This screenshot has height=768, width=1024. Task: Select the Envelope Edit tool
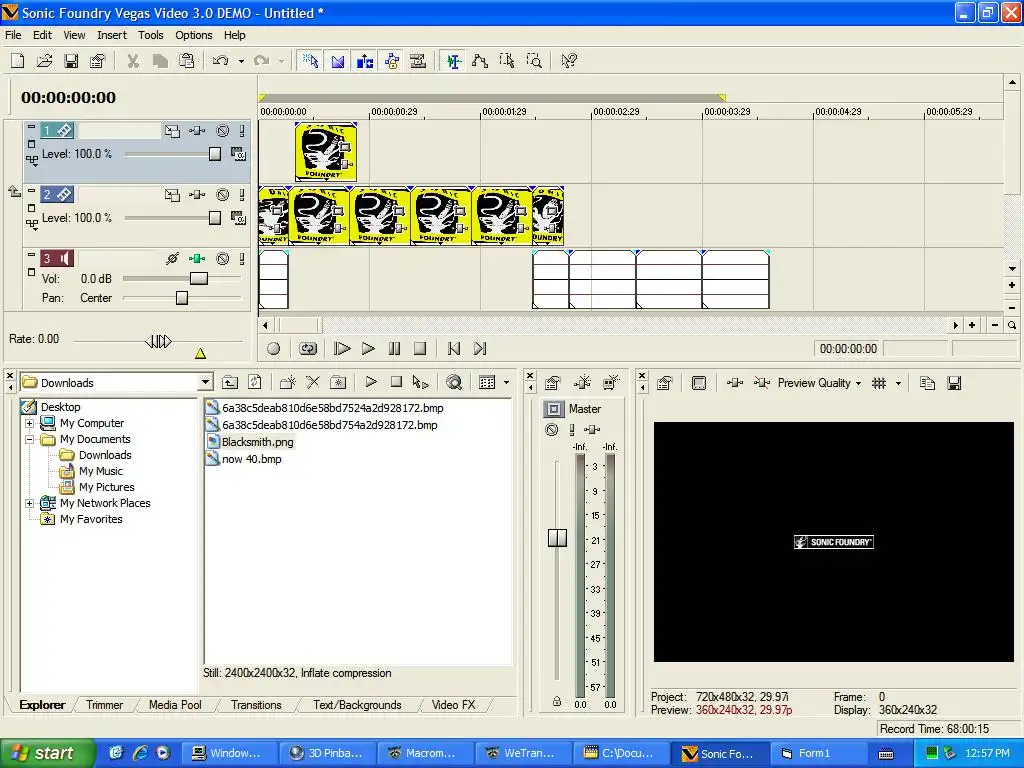click(x=480, y=61)
